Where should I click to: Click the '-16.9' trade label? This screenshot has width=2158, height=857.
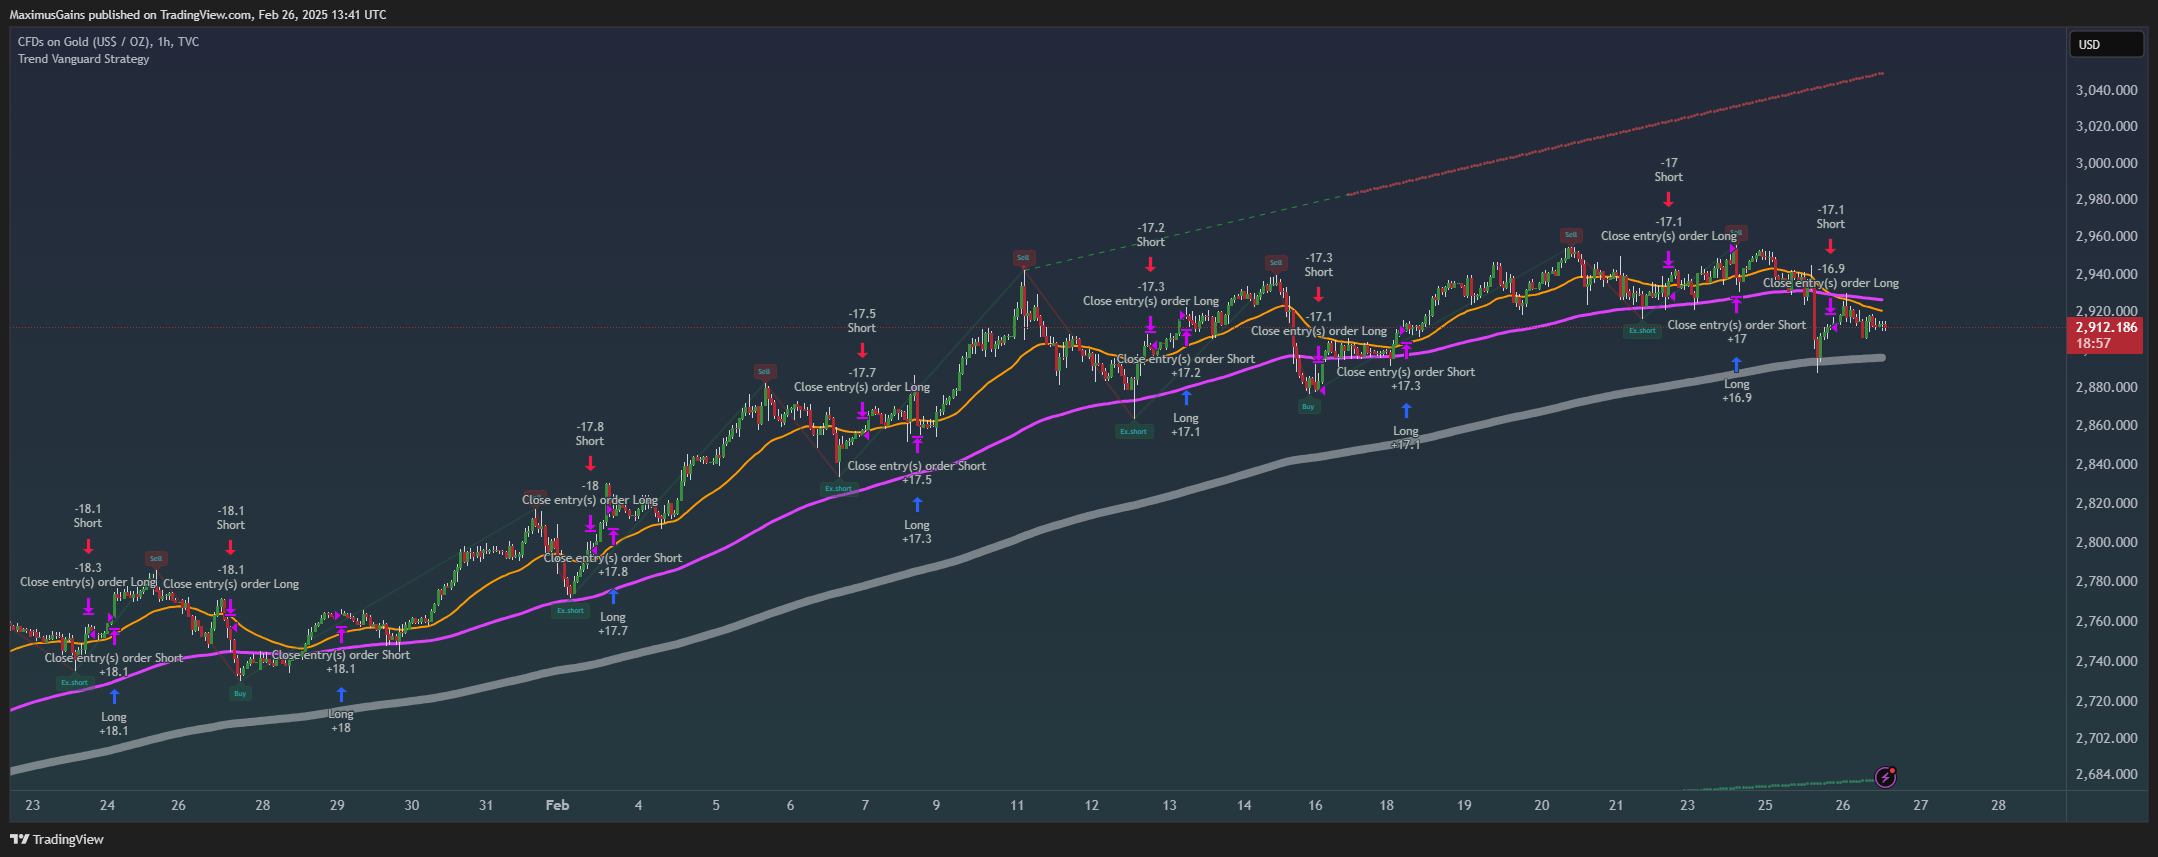(x=1831, y=269)
